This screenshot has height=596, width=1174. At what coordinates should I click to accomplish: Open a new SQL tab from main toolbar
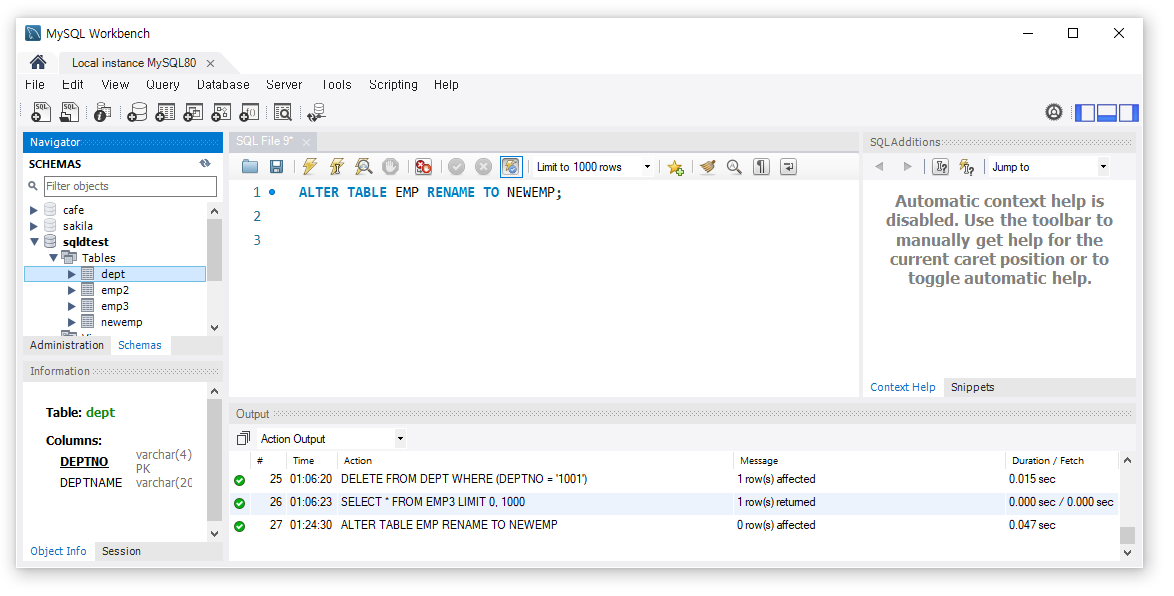click(x=41, y=112)
